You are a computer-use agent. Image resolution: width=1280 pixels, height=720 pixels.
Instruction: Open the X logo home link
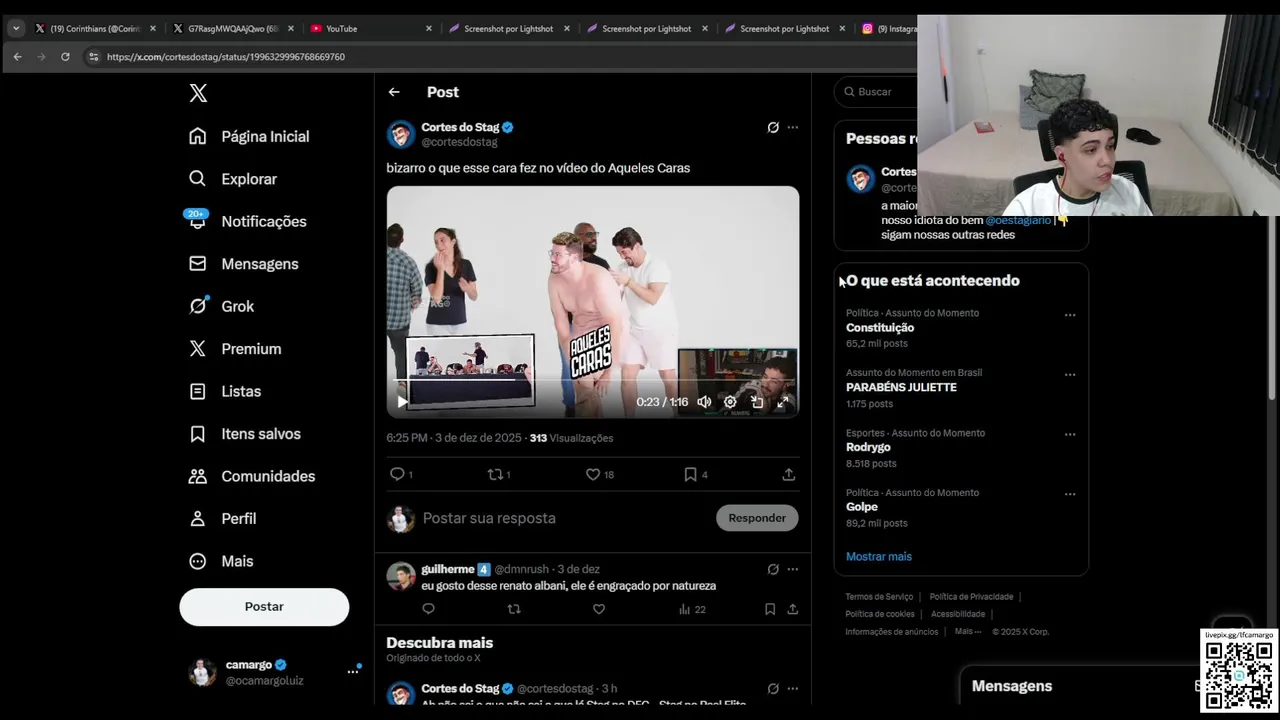[x=198, y=93]
